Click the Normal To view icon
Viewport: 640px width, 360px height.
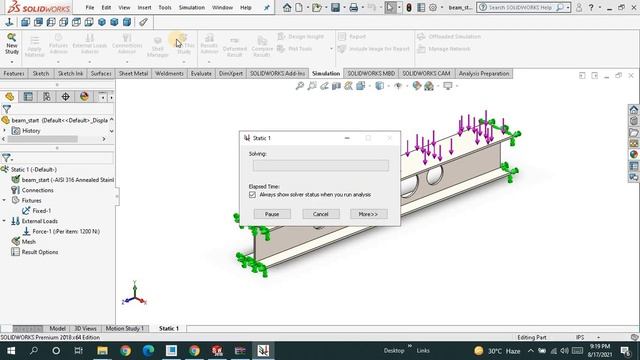point(9,22)
